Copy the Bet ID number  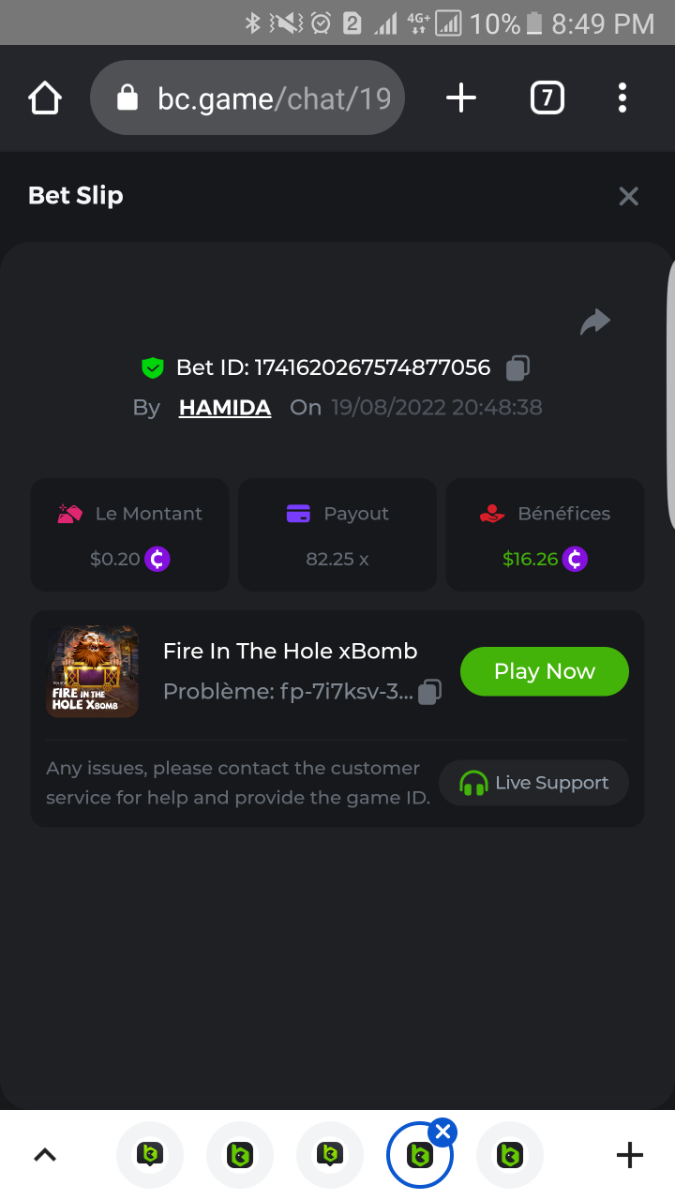[517, 368]
